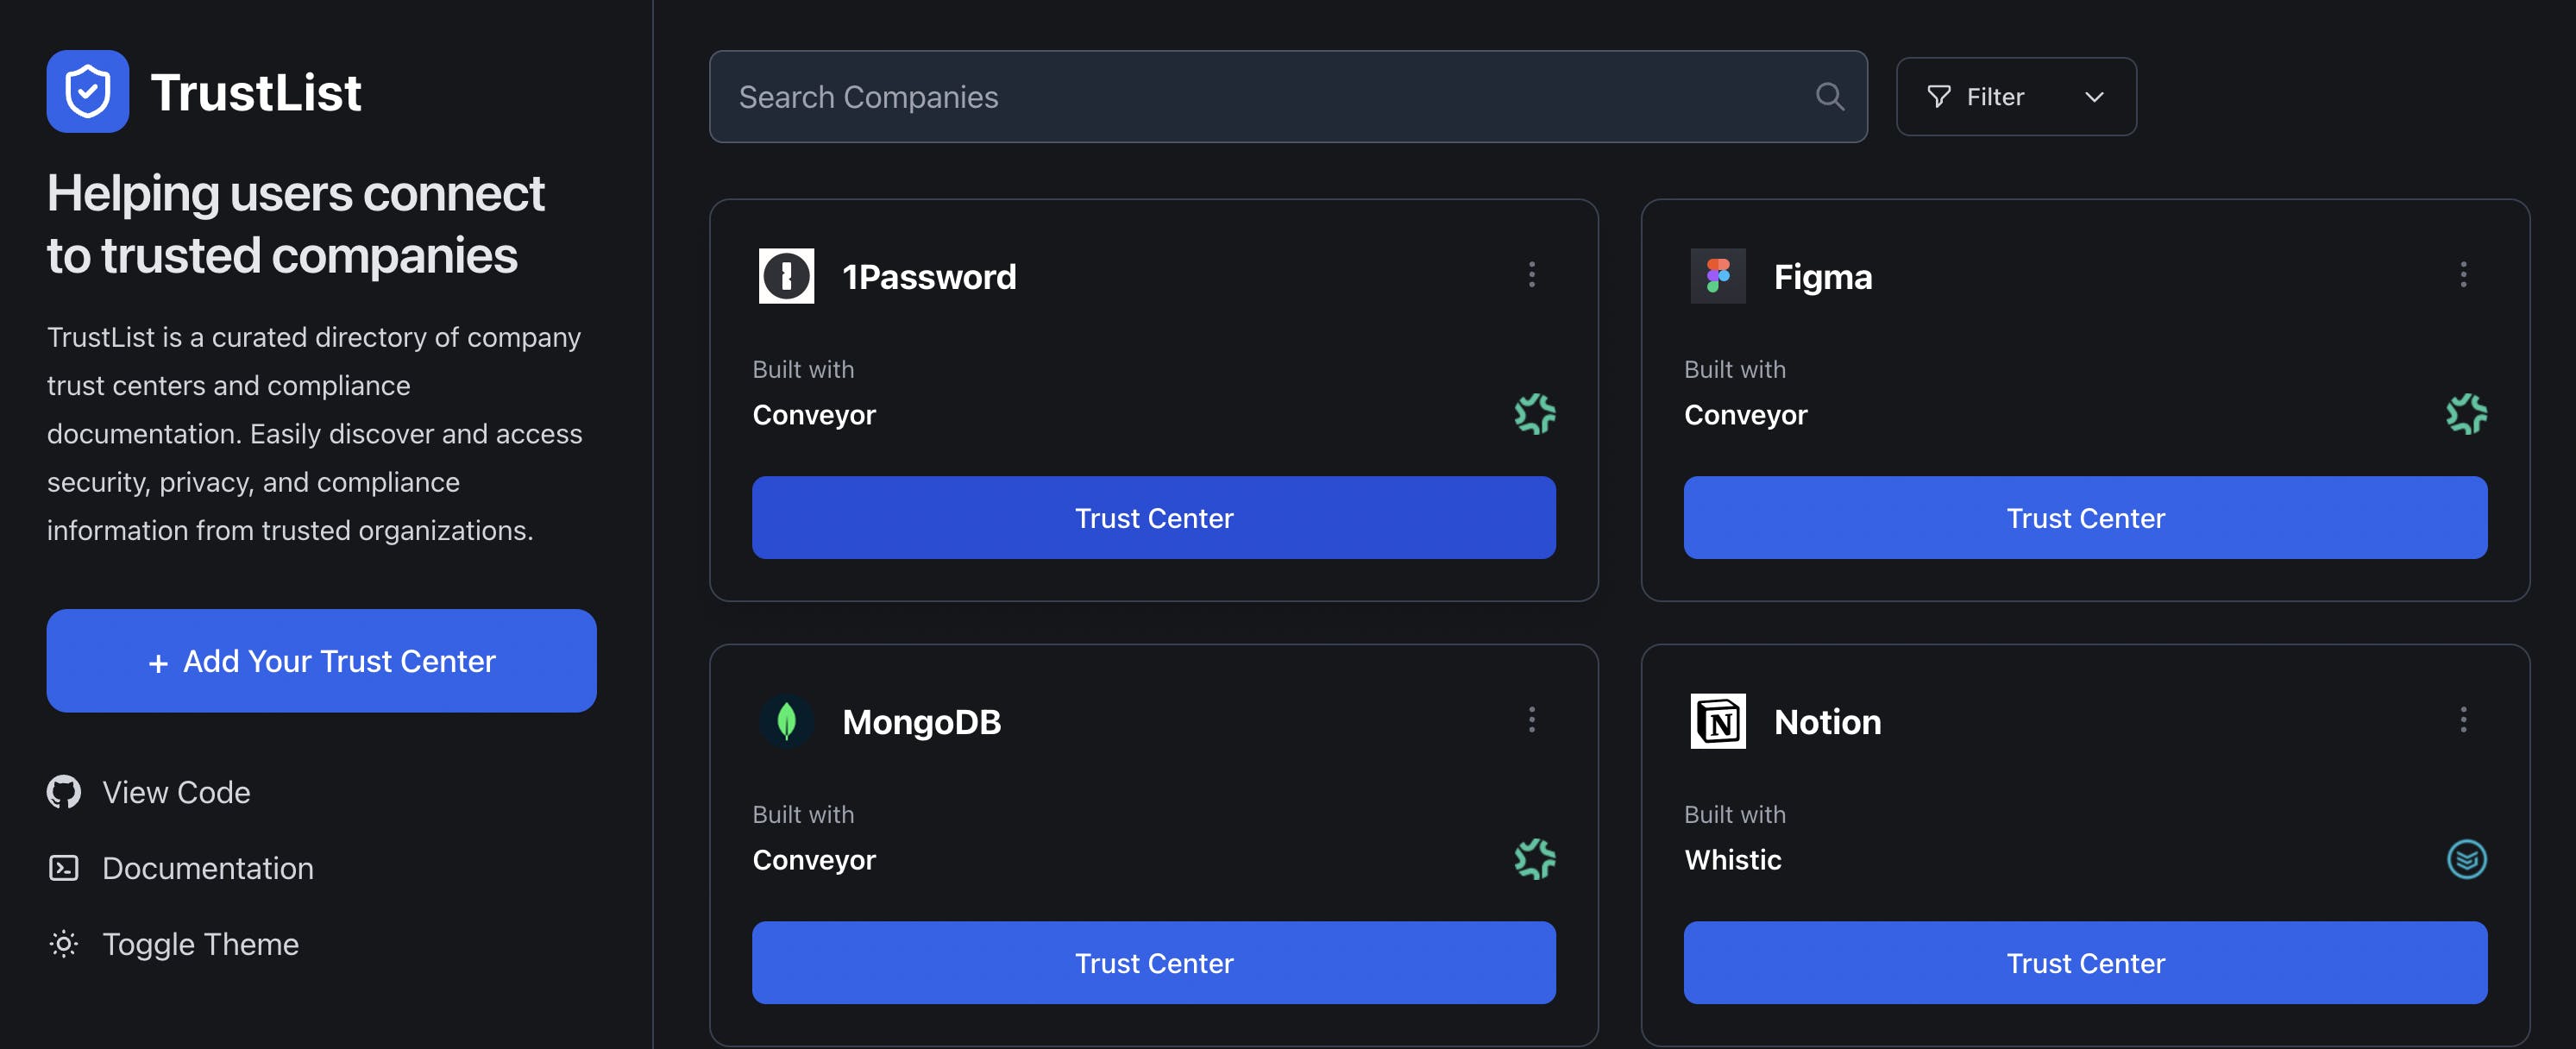Click the 1Password logo icon
Screen dimensions: 2576x1049
786,276
